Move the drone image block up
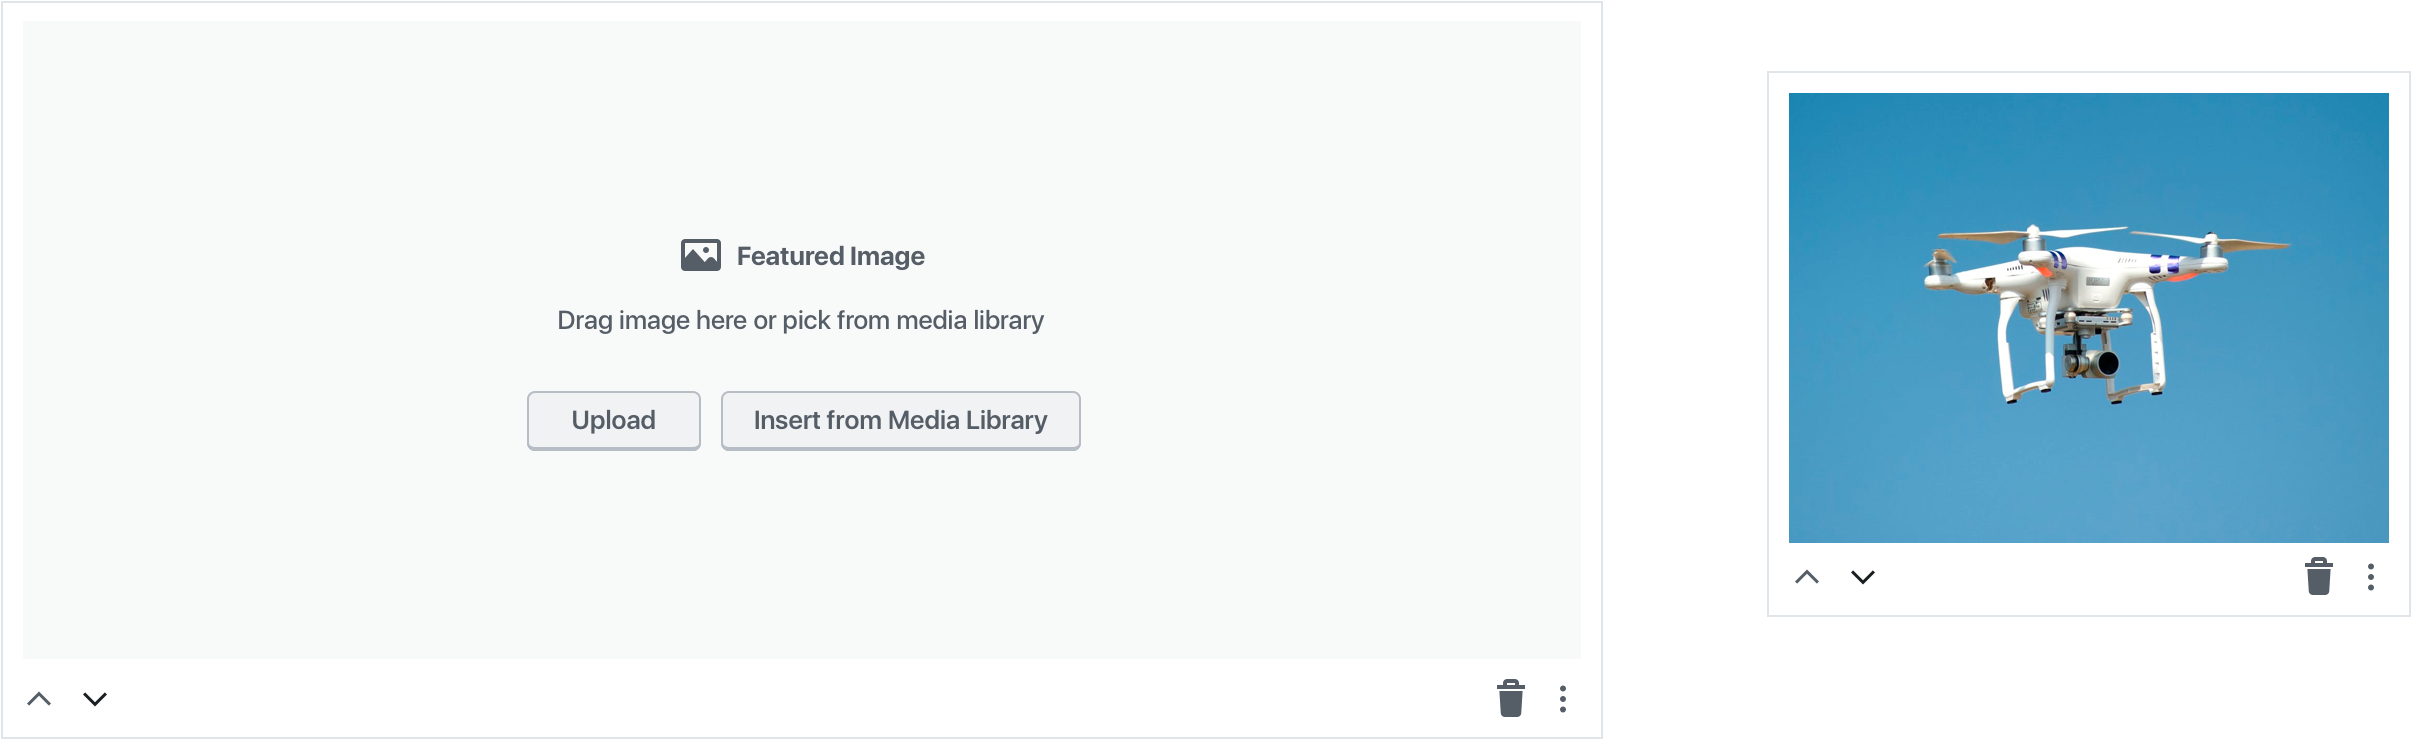This screenshot has height=739, width=2411. (x=1807, y=577)
